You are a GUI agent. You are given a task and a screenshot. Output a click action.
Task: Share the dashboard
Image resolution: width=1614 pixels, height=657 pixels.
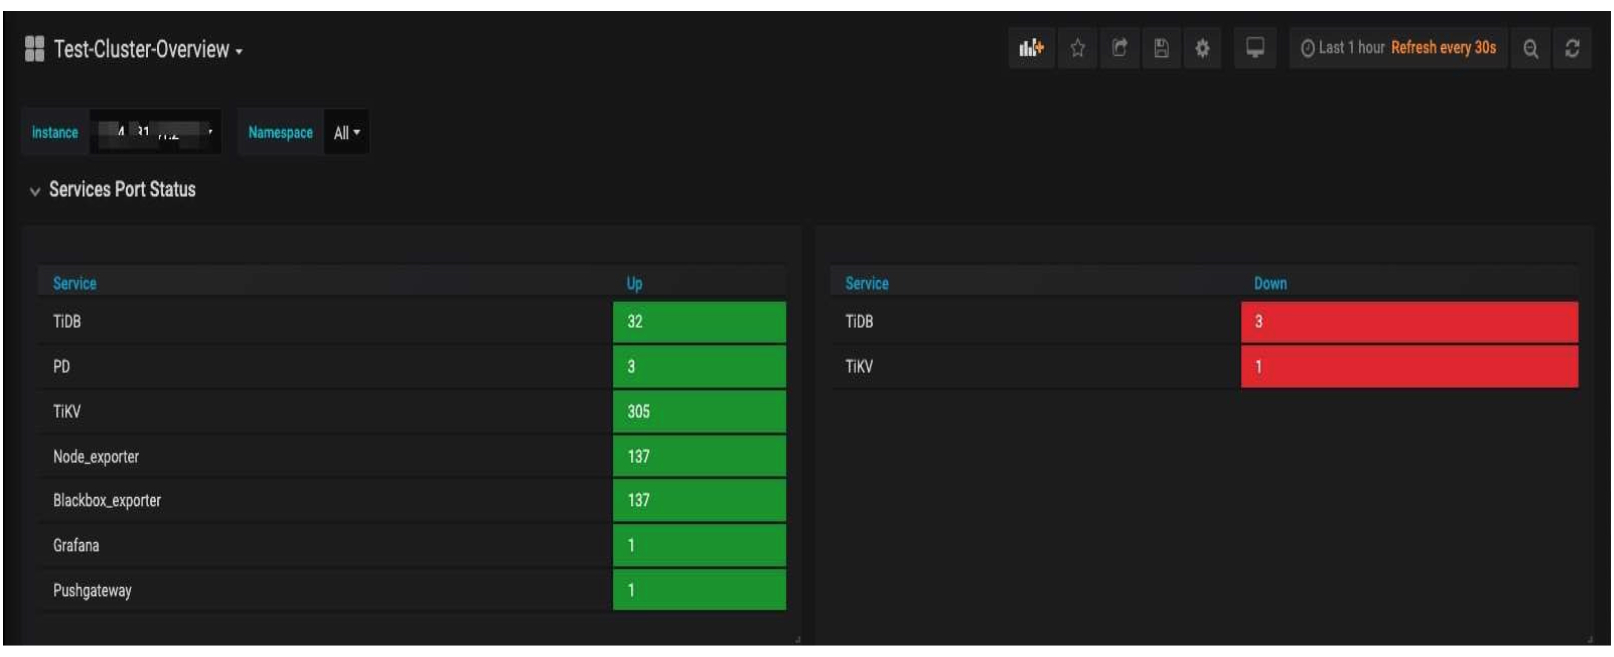click(x=1119, y=48)
